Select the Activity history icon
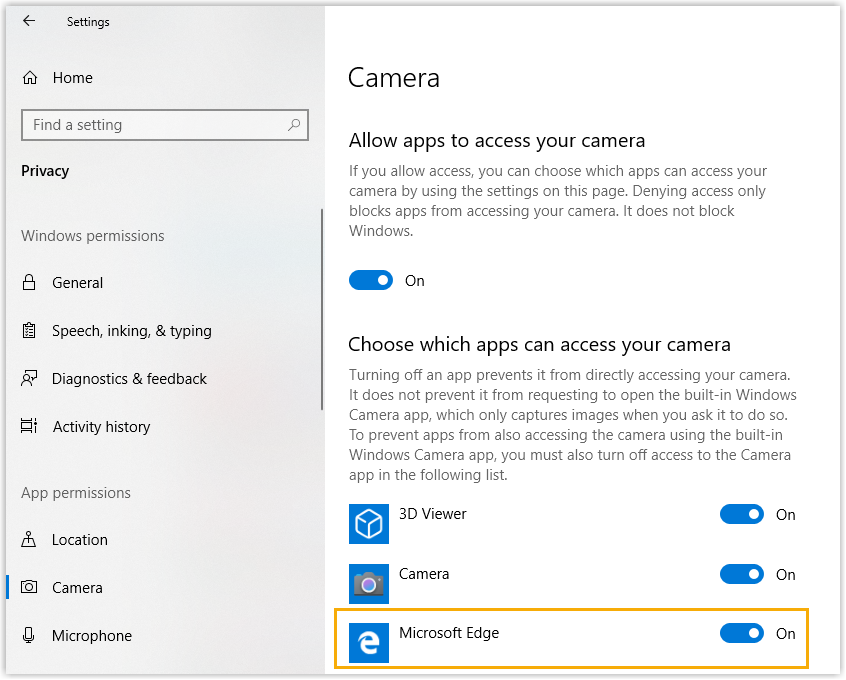 (x=29, y=426)
